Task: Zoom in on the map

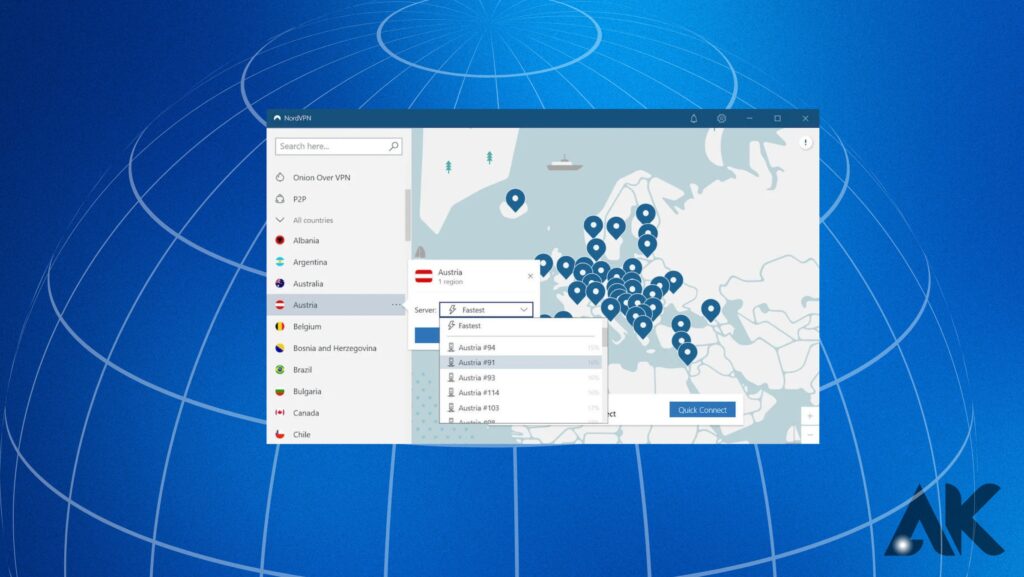Action: (810, 416)
